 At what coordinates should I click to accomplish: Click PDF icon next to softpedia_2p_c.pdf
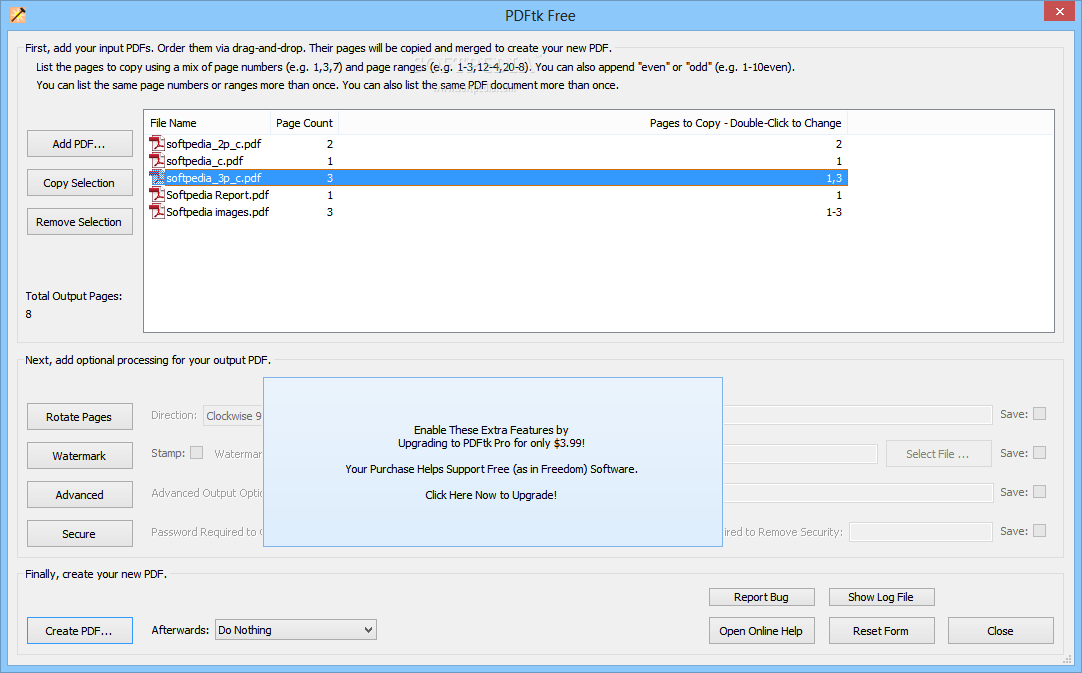tap(157, 144)
